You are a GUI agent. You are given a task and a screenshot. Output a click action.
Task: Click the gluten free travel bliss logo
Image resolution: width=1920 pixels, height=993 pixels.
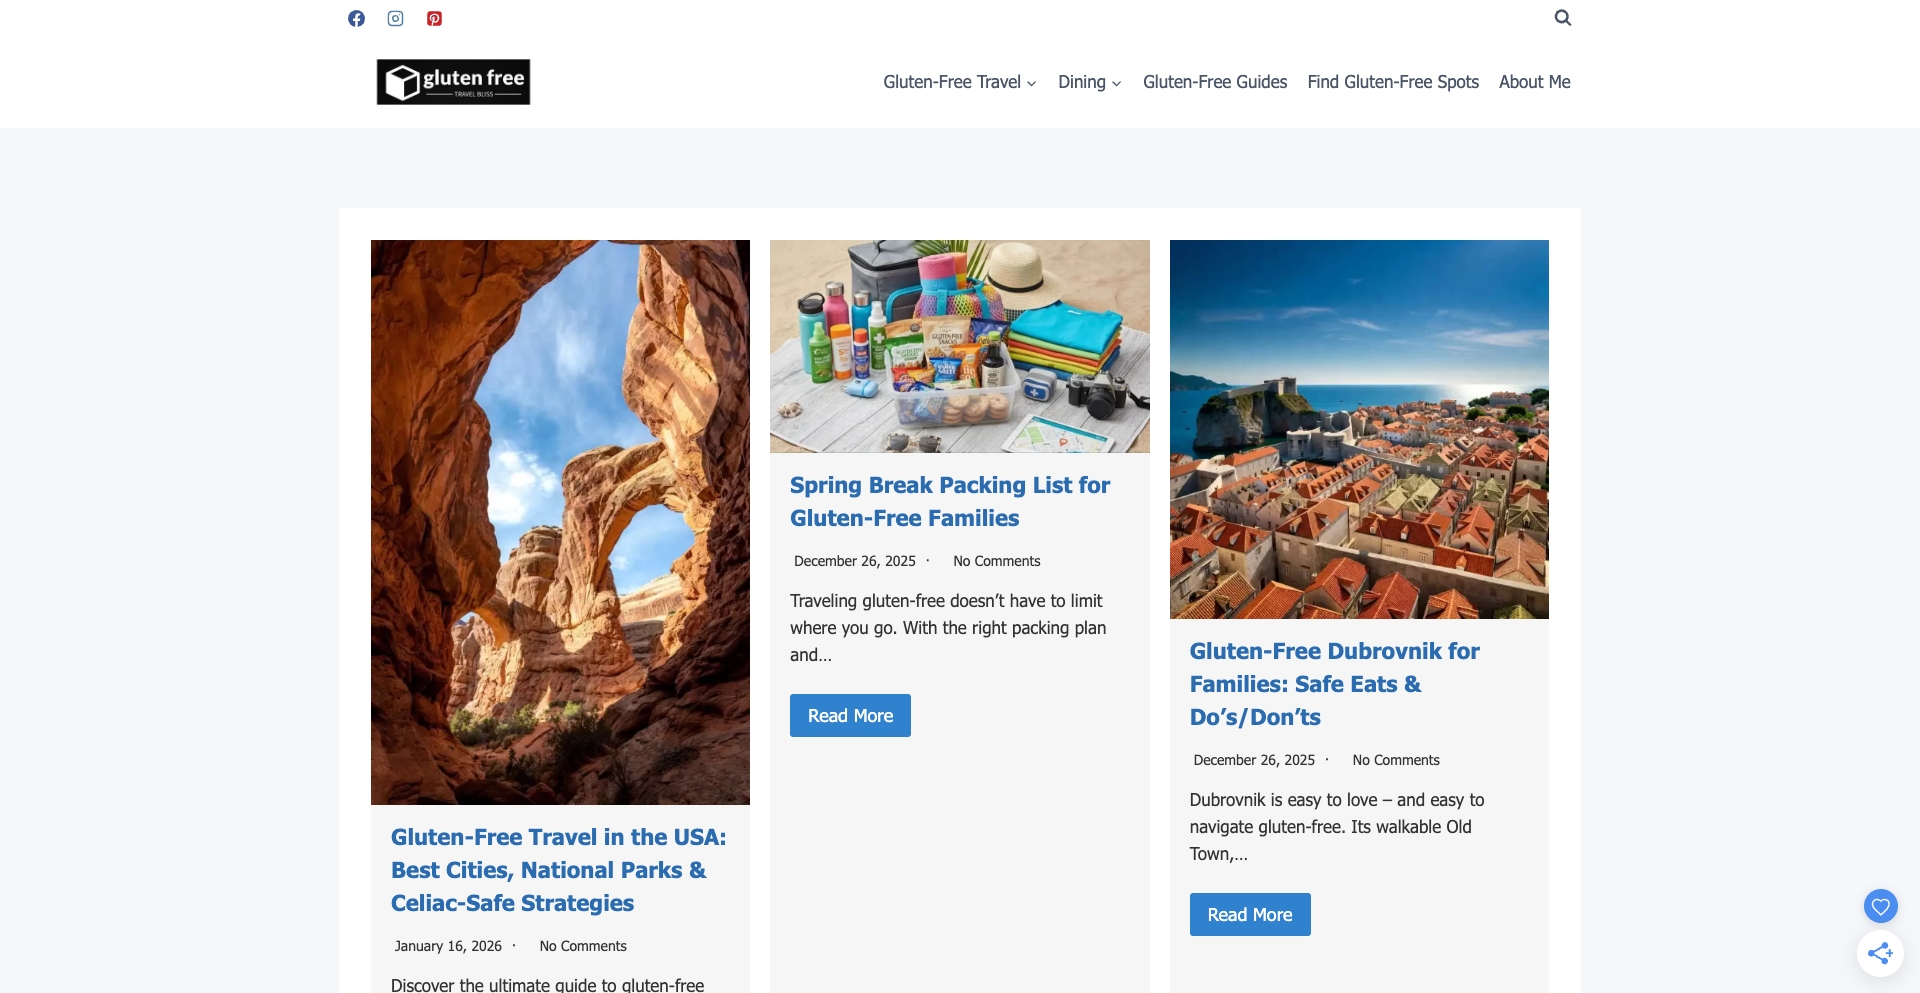[x=453, y=81]
